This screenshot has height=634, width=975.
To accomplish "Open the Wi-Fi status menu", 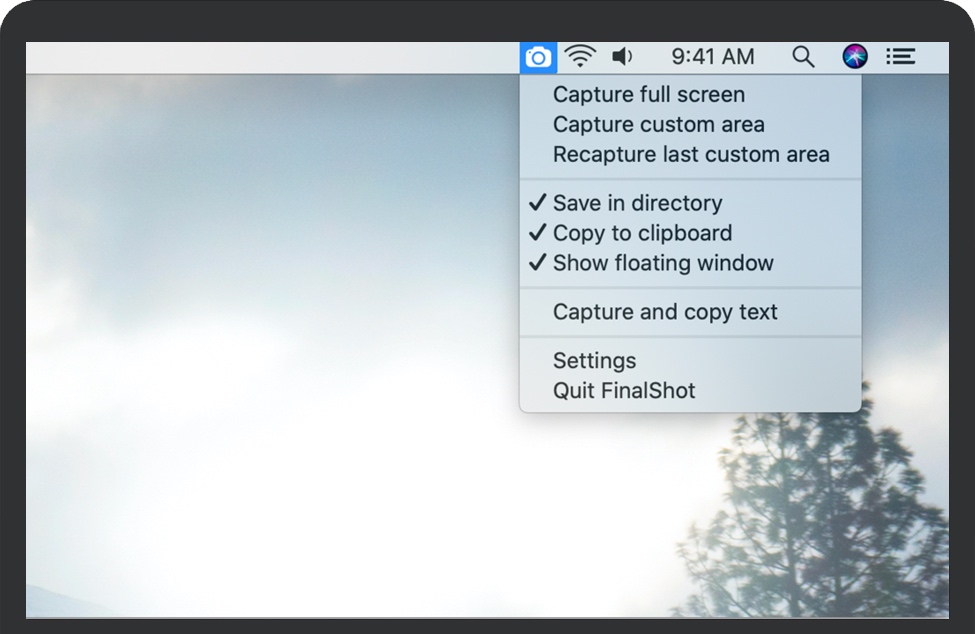I will point(580,57).
